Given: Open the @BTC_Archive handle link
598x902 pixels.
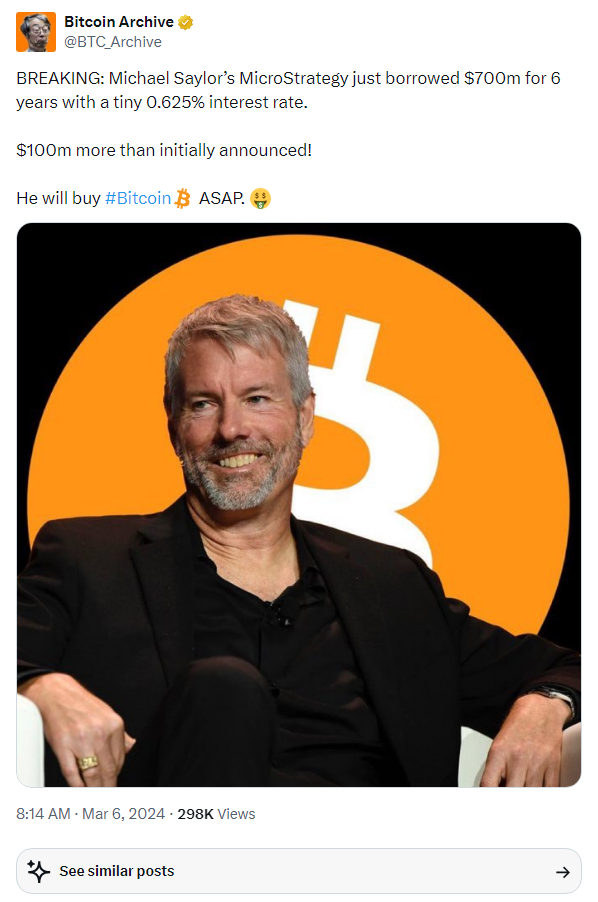Looking at the screenshot, I should tap(113, 42).
